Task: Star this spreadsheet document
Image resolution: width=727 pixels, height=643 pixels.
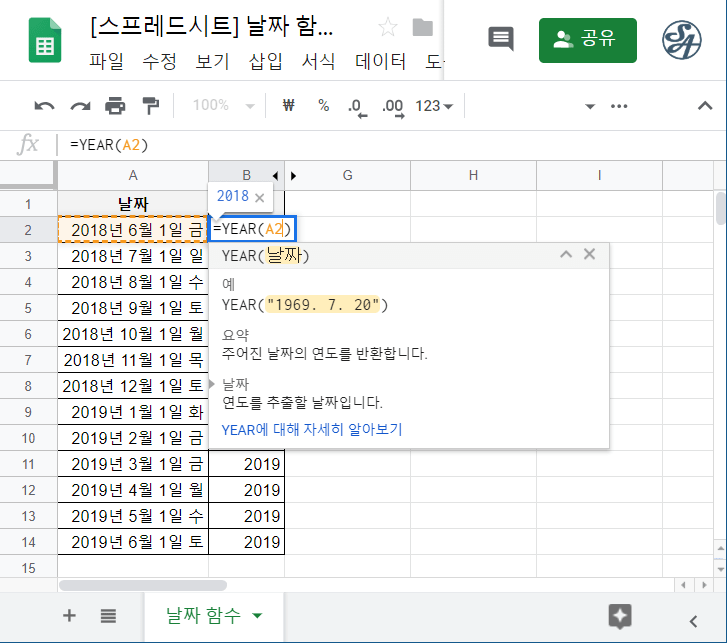Action: 387,27
